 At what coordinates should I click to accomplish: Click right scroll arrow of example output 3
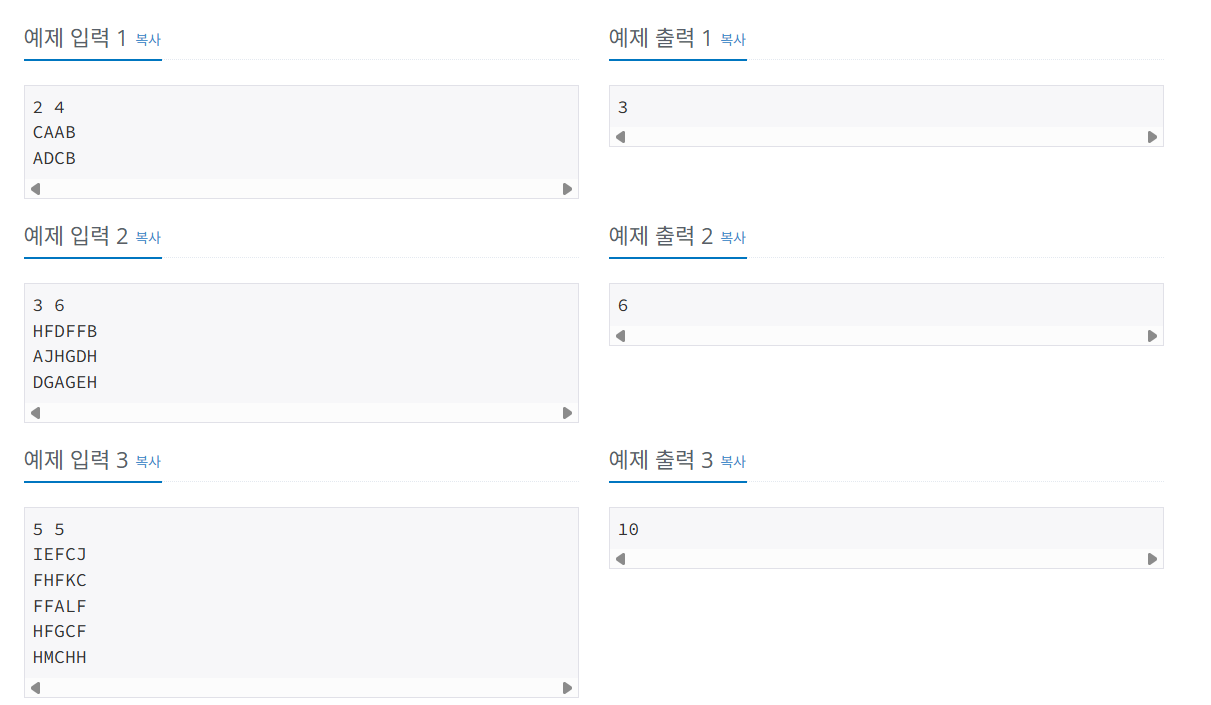click(1152, 560)
